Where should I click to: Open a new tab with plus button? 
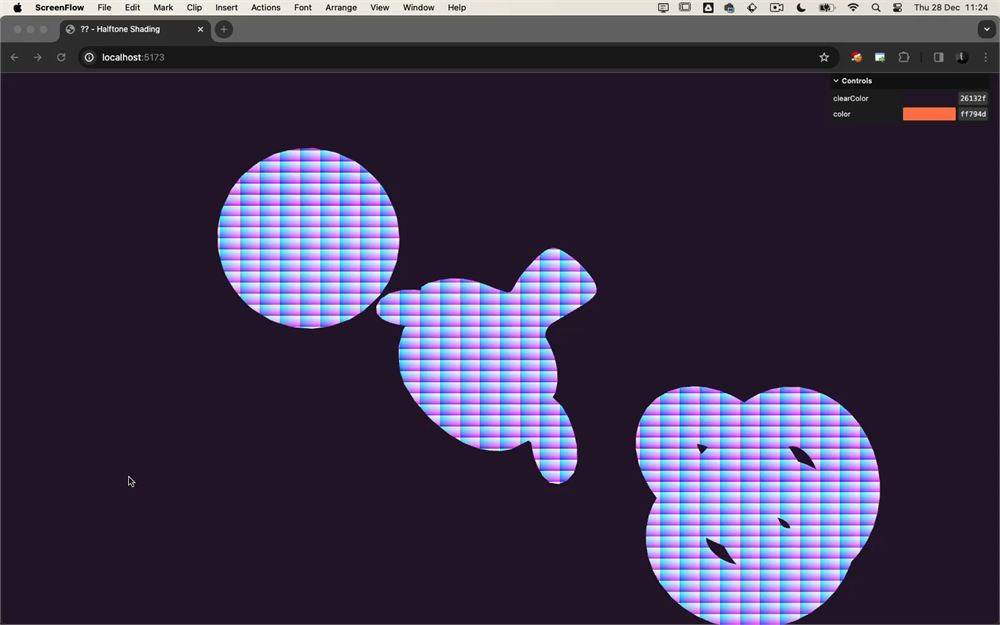tap(224, 29)
